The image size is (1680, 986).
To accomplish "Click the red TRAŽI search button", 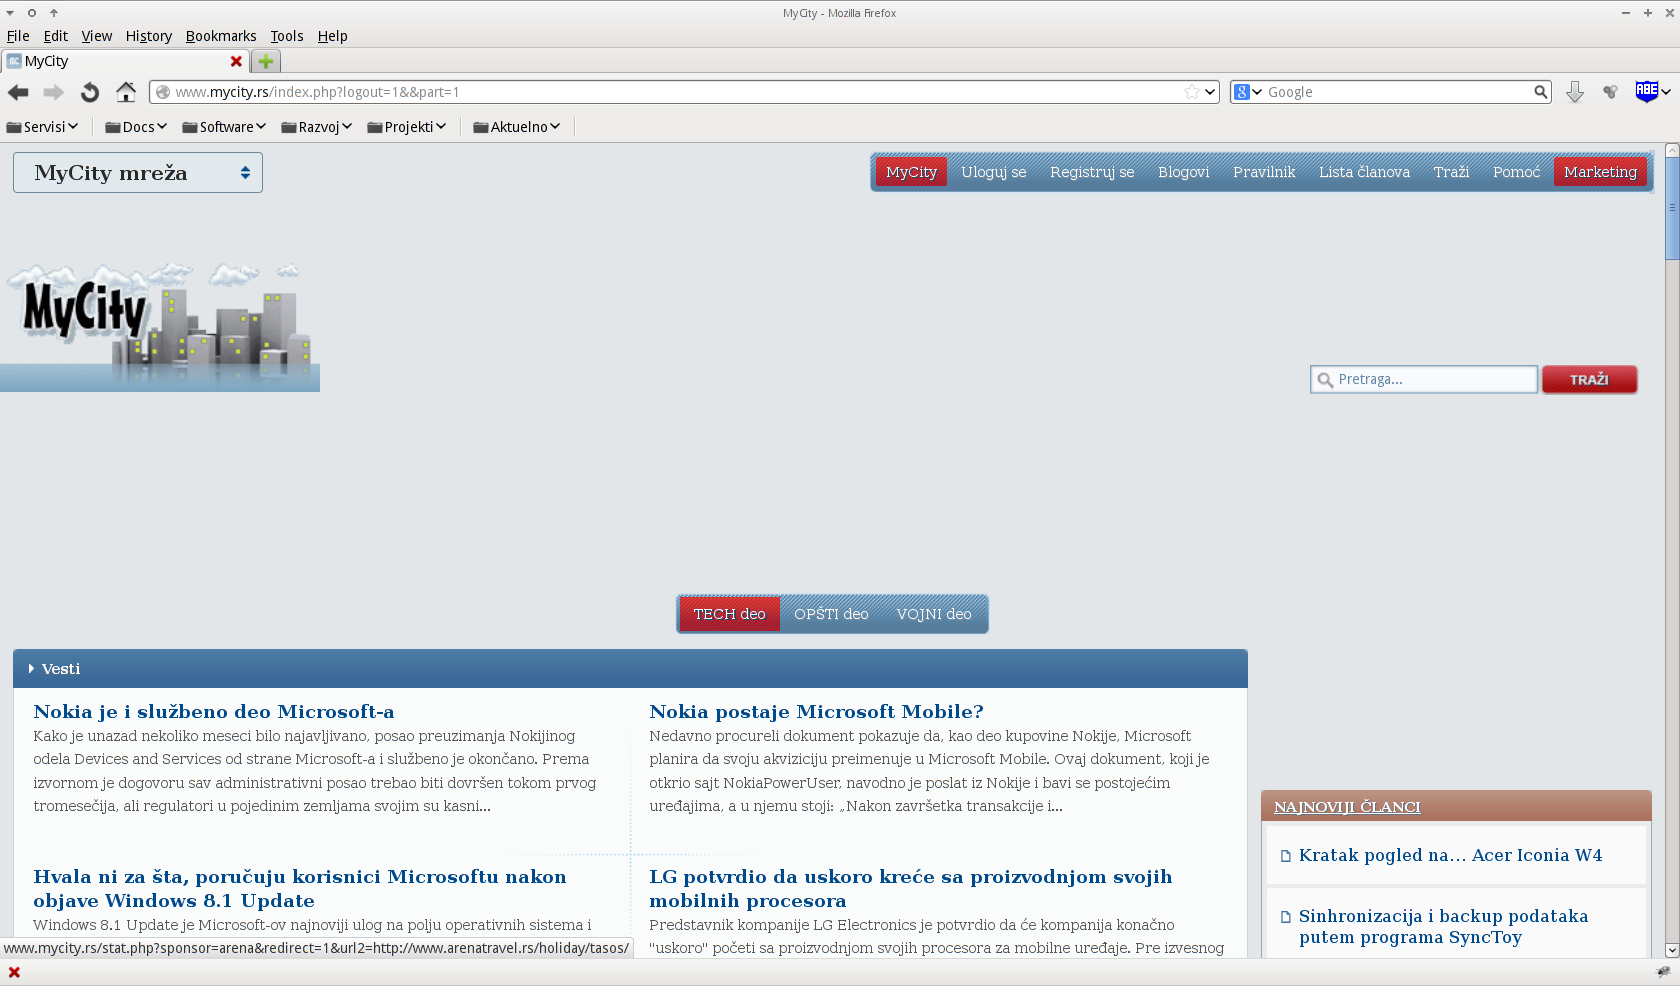I will pyautogui.click(x=1589, y=380).
